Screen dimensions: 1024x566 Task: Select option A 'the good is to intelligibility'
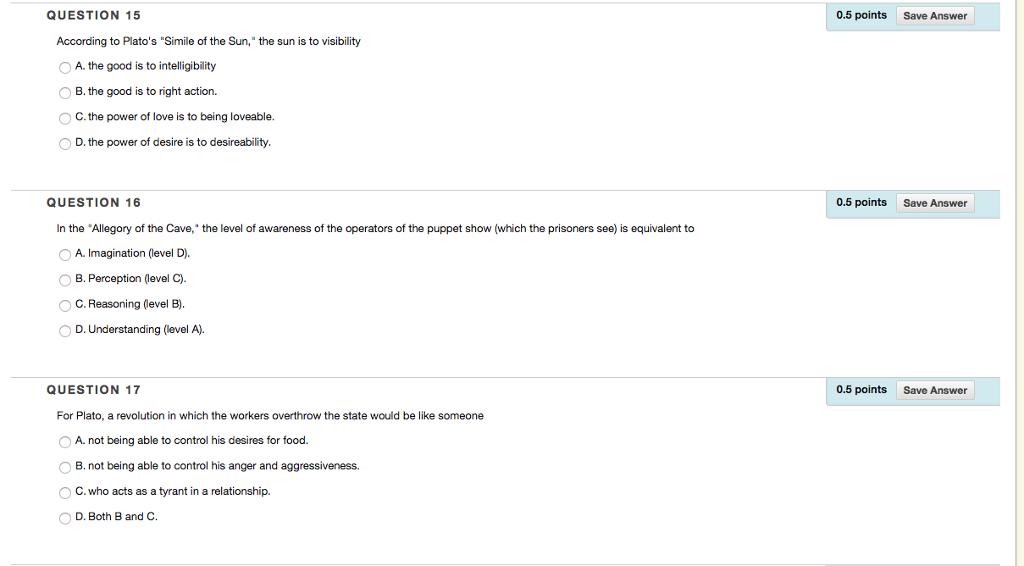tap(65, 67)
